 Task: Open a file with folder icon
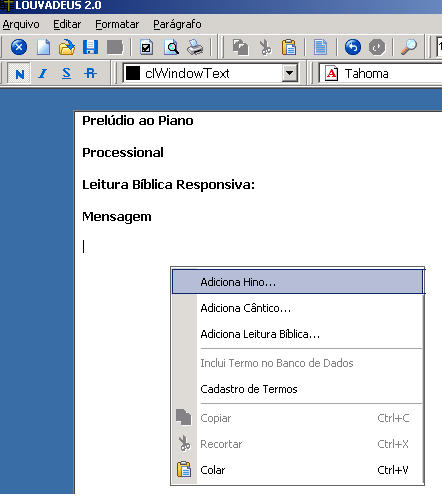tap(67, 47)
